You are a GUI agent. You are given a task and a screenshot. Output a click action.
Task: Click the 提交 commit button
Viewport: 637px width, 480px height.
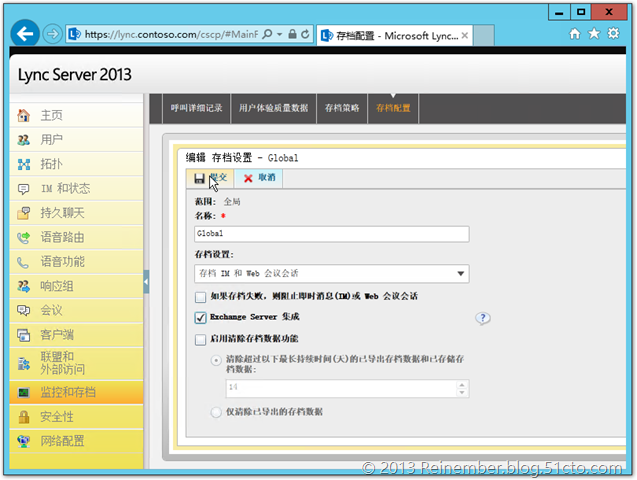point(211,177)
